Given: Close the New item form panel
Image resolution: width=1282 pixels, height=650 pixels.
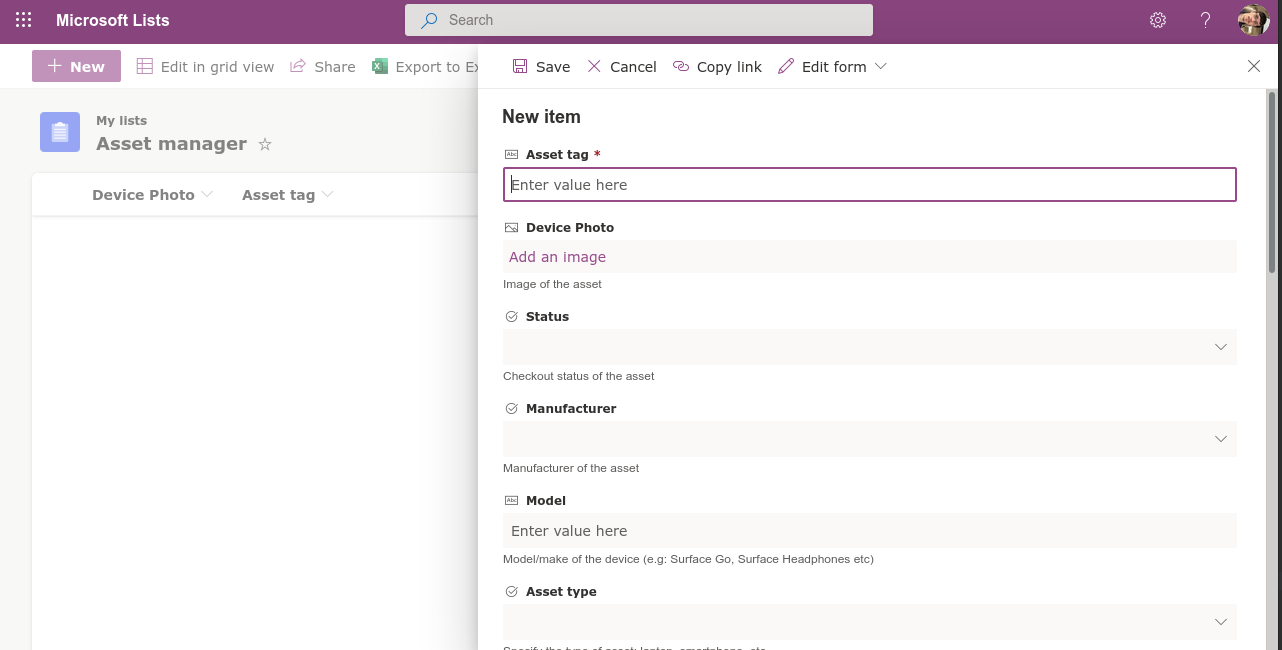Looking at the screenshot, I should pos(1254,66).
